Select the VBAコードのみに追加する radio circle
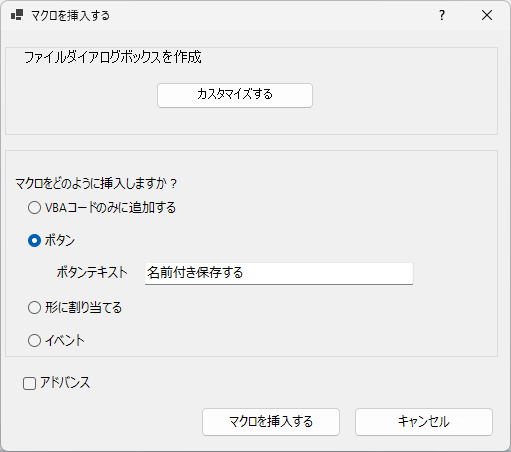This screenshot has height=452, width=511. pos(34,208)
